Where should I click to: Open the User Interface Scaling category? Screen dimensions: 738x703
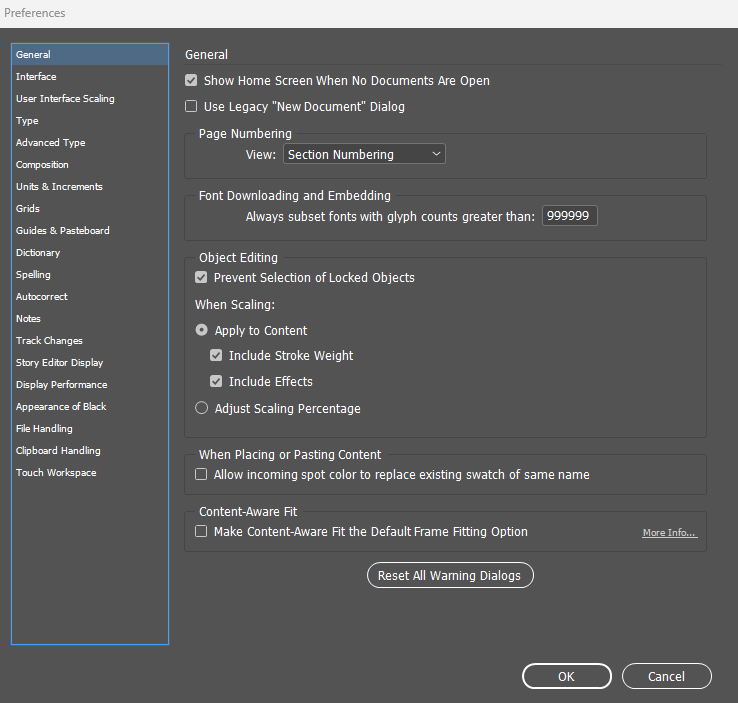pos(90,98)
